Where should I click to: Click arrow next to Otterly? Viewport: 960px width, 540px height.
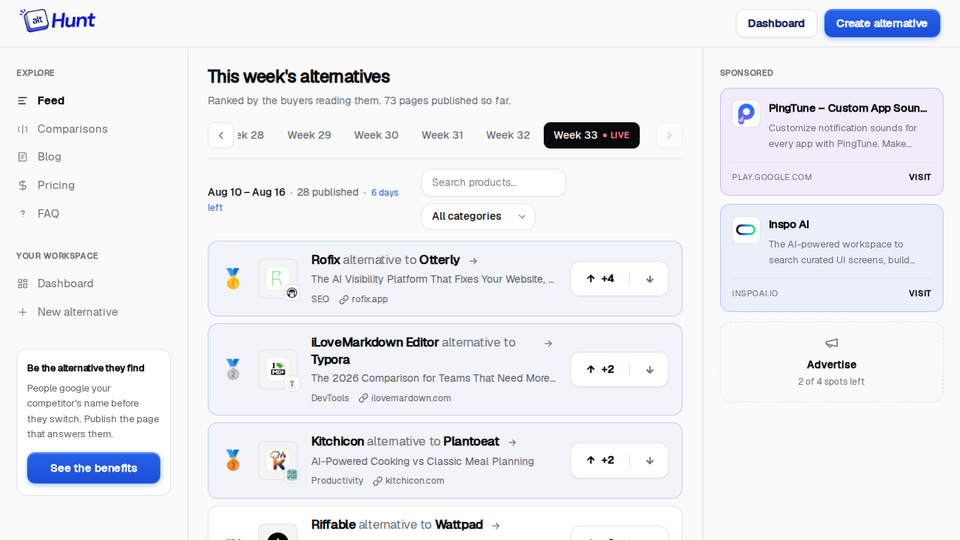[473, 261]
